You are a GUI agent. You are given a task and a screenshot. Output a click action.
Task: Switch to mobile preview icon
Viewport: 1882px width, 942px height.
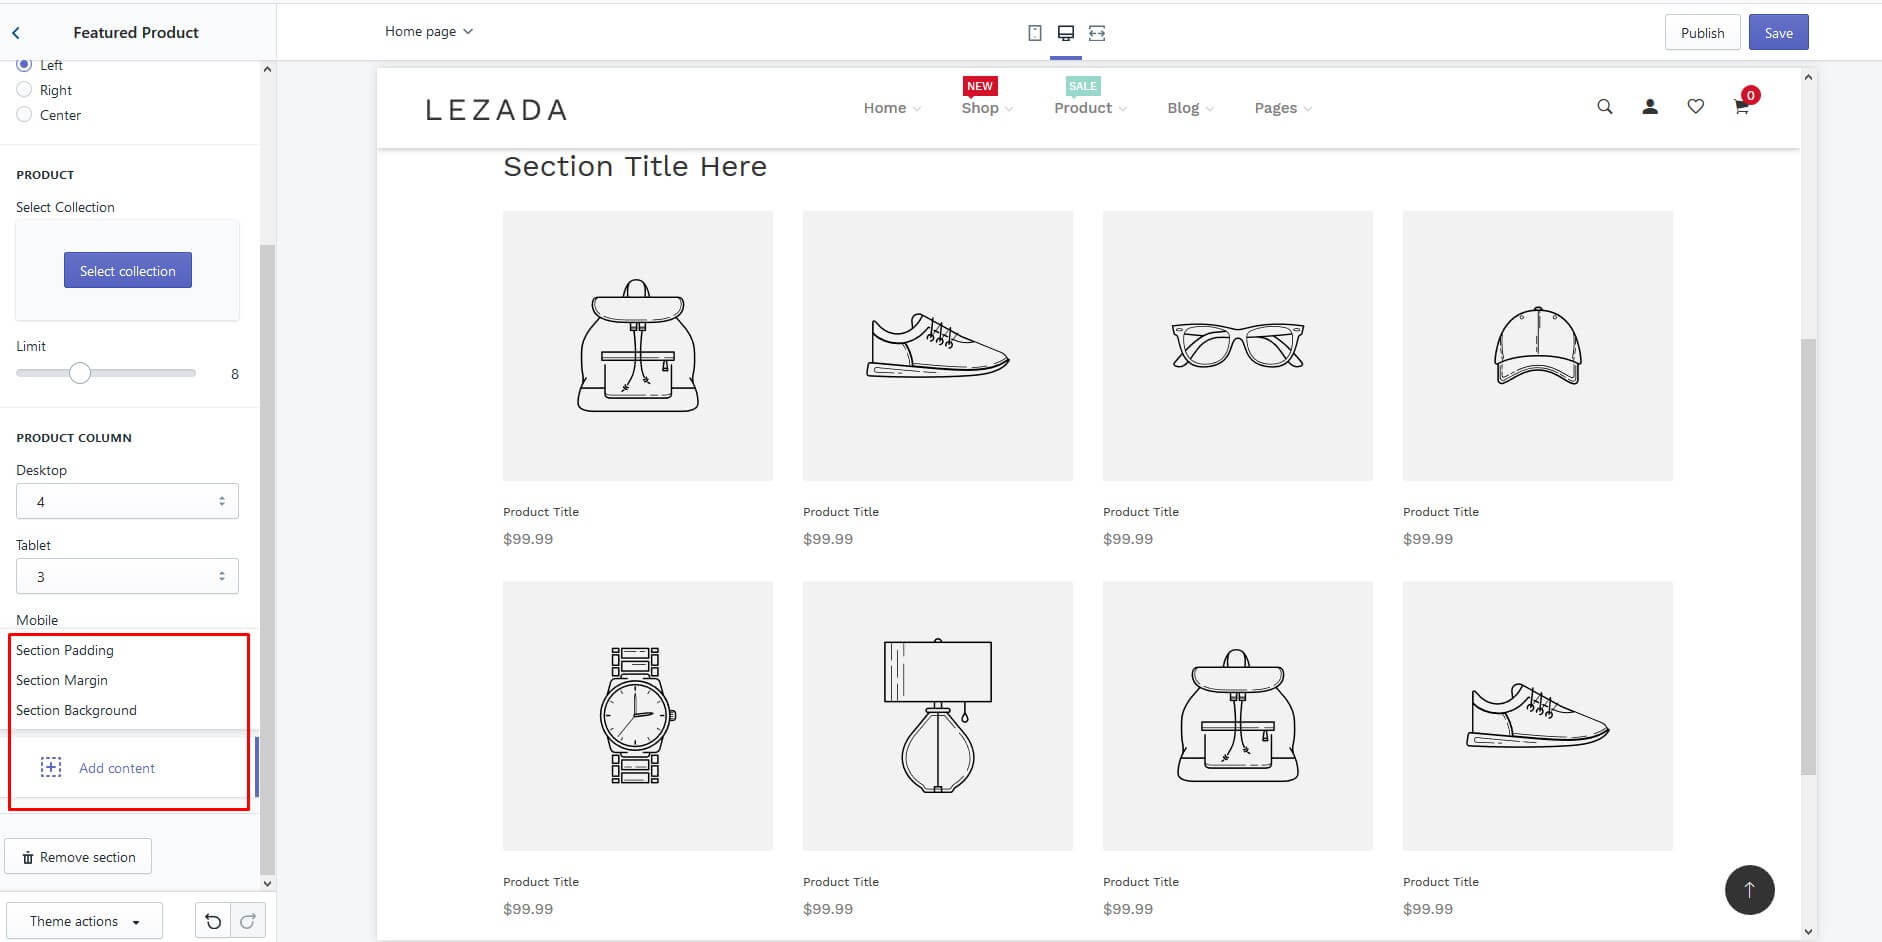point(1035,33)
